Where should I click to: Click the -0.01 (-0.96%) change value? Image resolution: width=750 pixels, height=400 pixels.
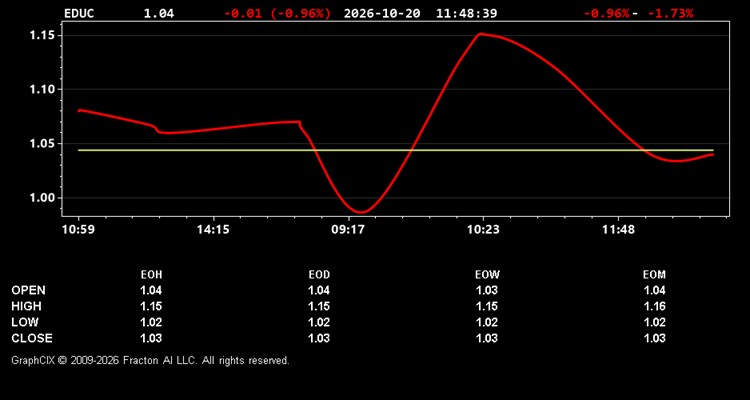click(277, 13)
